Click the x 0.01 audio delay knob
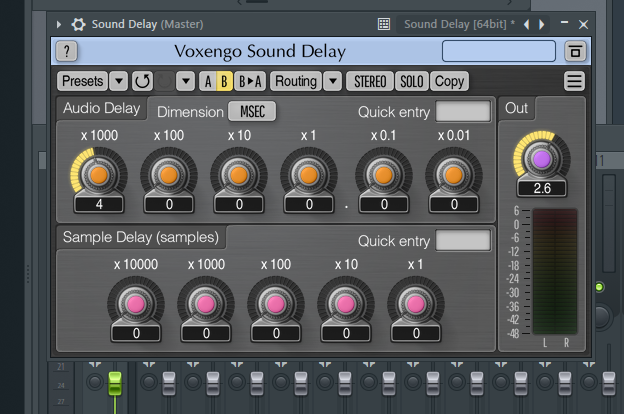Image resolution: width=624 pixels, height=414 pixels. pyautogui.click(x=454, y=175)
